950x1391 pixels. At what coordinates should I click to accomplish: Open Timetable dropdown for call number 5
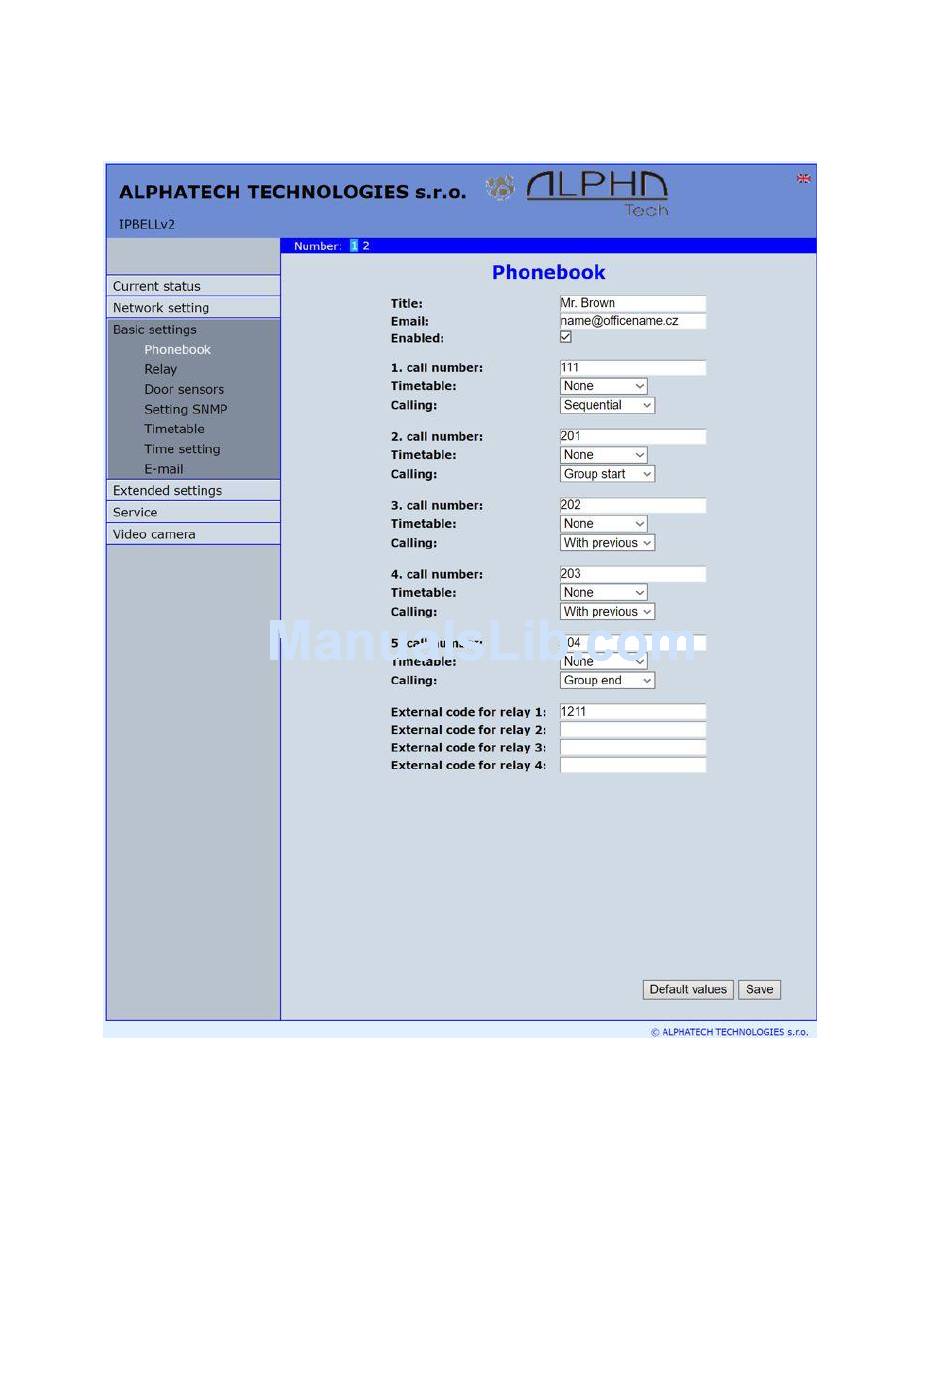[604, 662]
